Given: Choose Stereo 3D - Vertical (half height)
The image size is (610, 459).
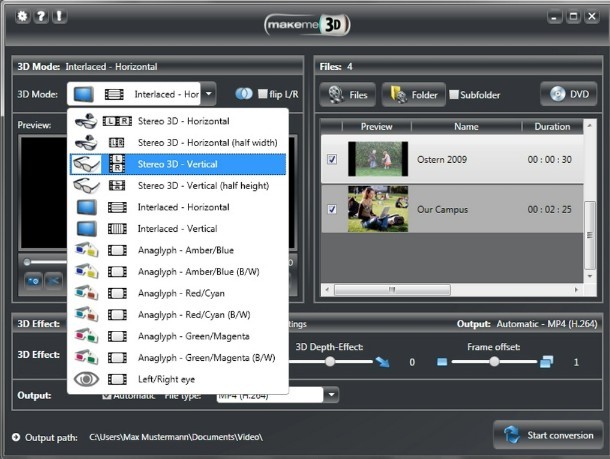Looking at the screenshot, I should 178,186.
